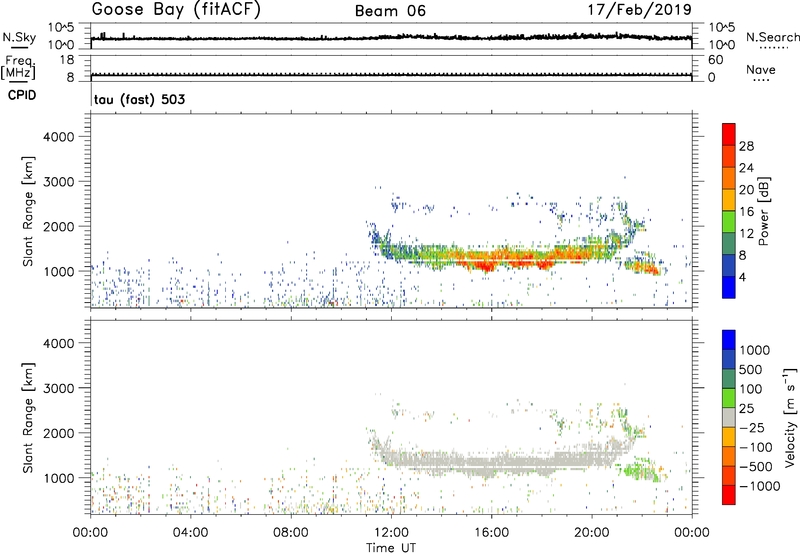Select the '12:00' time tick label
This screenshot has height=554, width=800.
click(391, 533)
